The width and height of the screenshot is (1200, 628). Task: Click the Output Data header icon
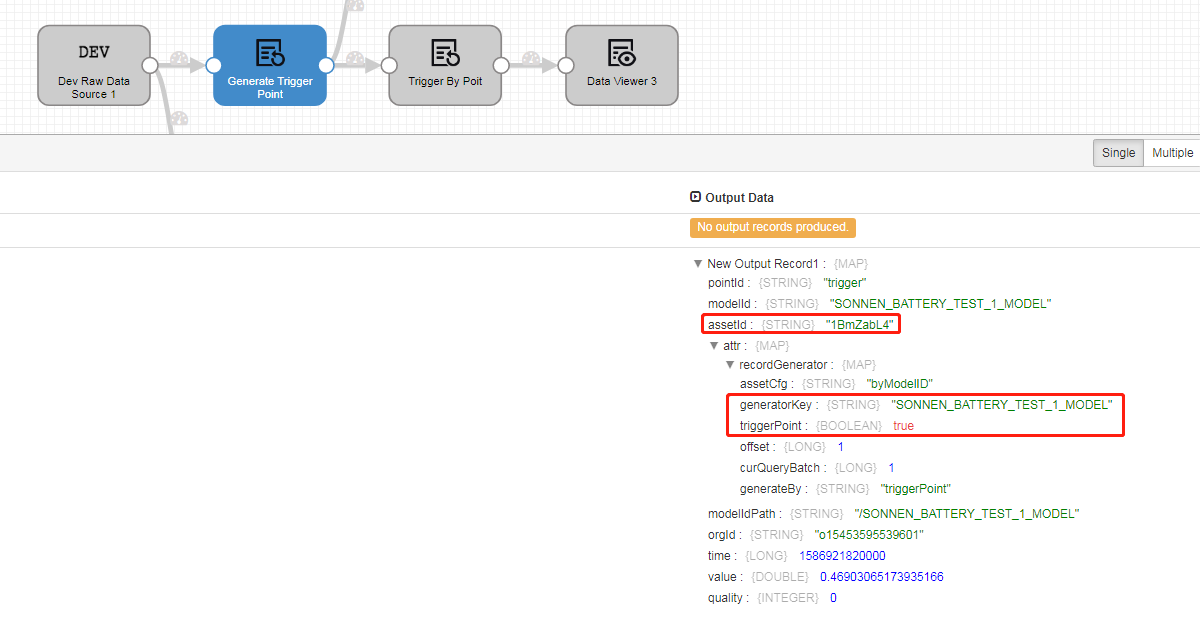(696, 197)
